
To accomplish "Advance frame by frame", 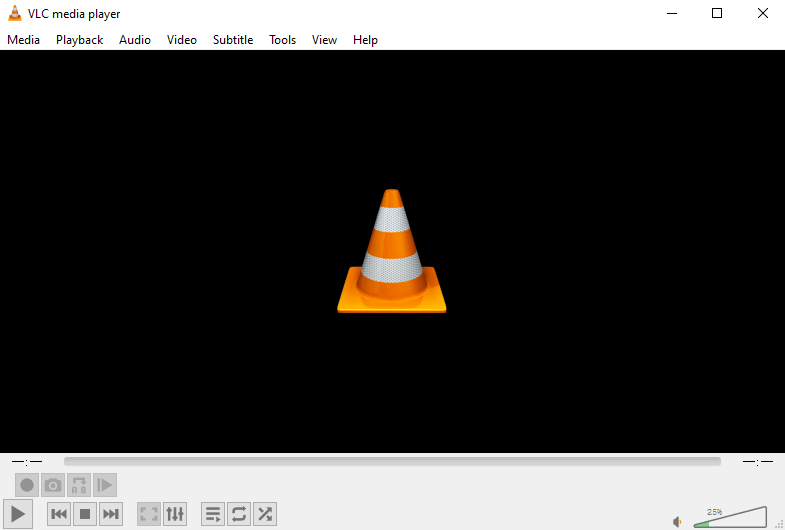I will point(105,485).
